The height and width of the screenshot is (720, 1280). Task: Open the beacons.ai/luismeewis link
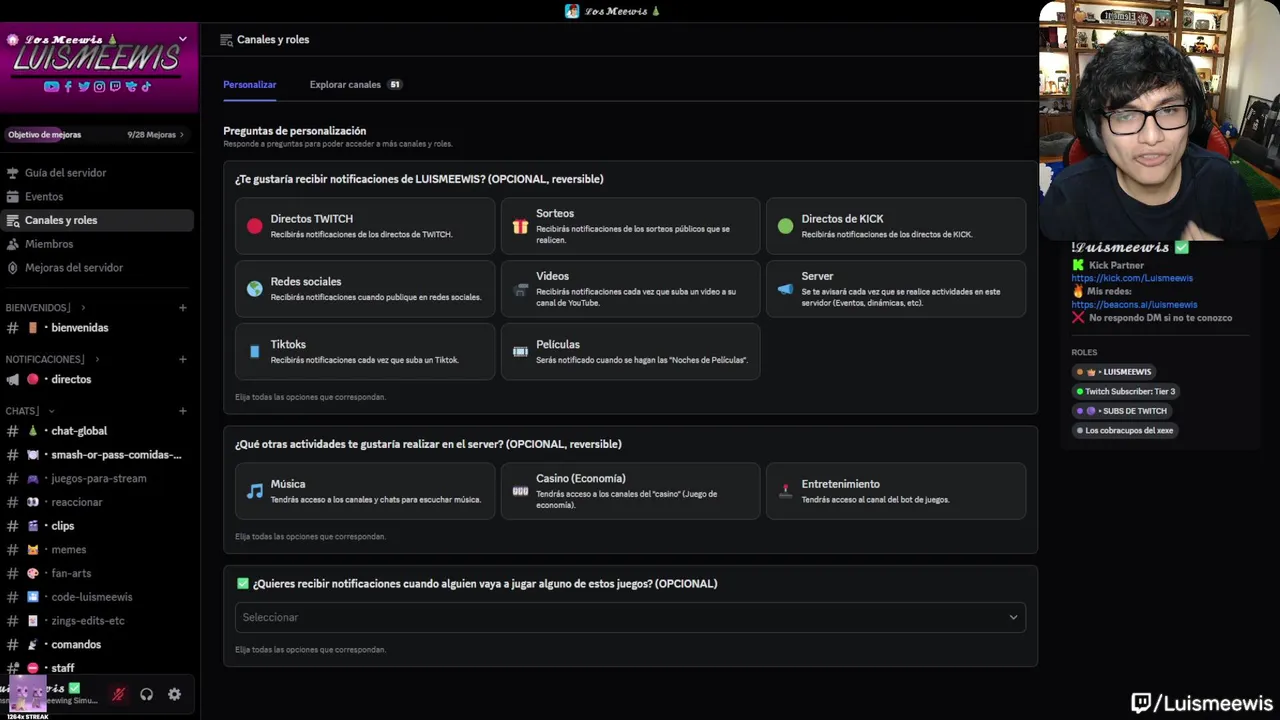[x=1134, y=304]
